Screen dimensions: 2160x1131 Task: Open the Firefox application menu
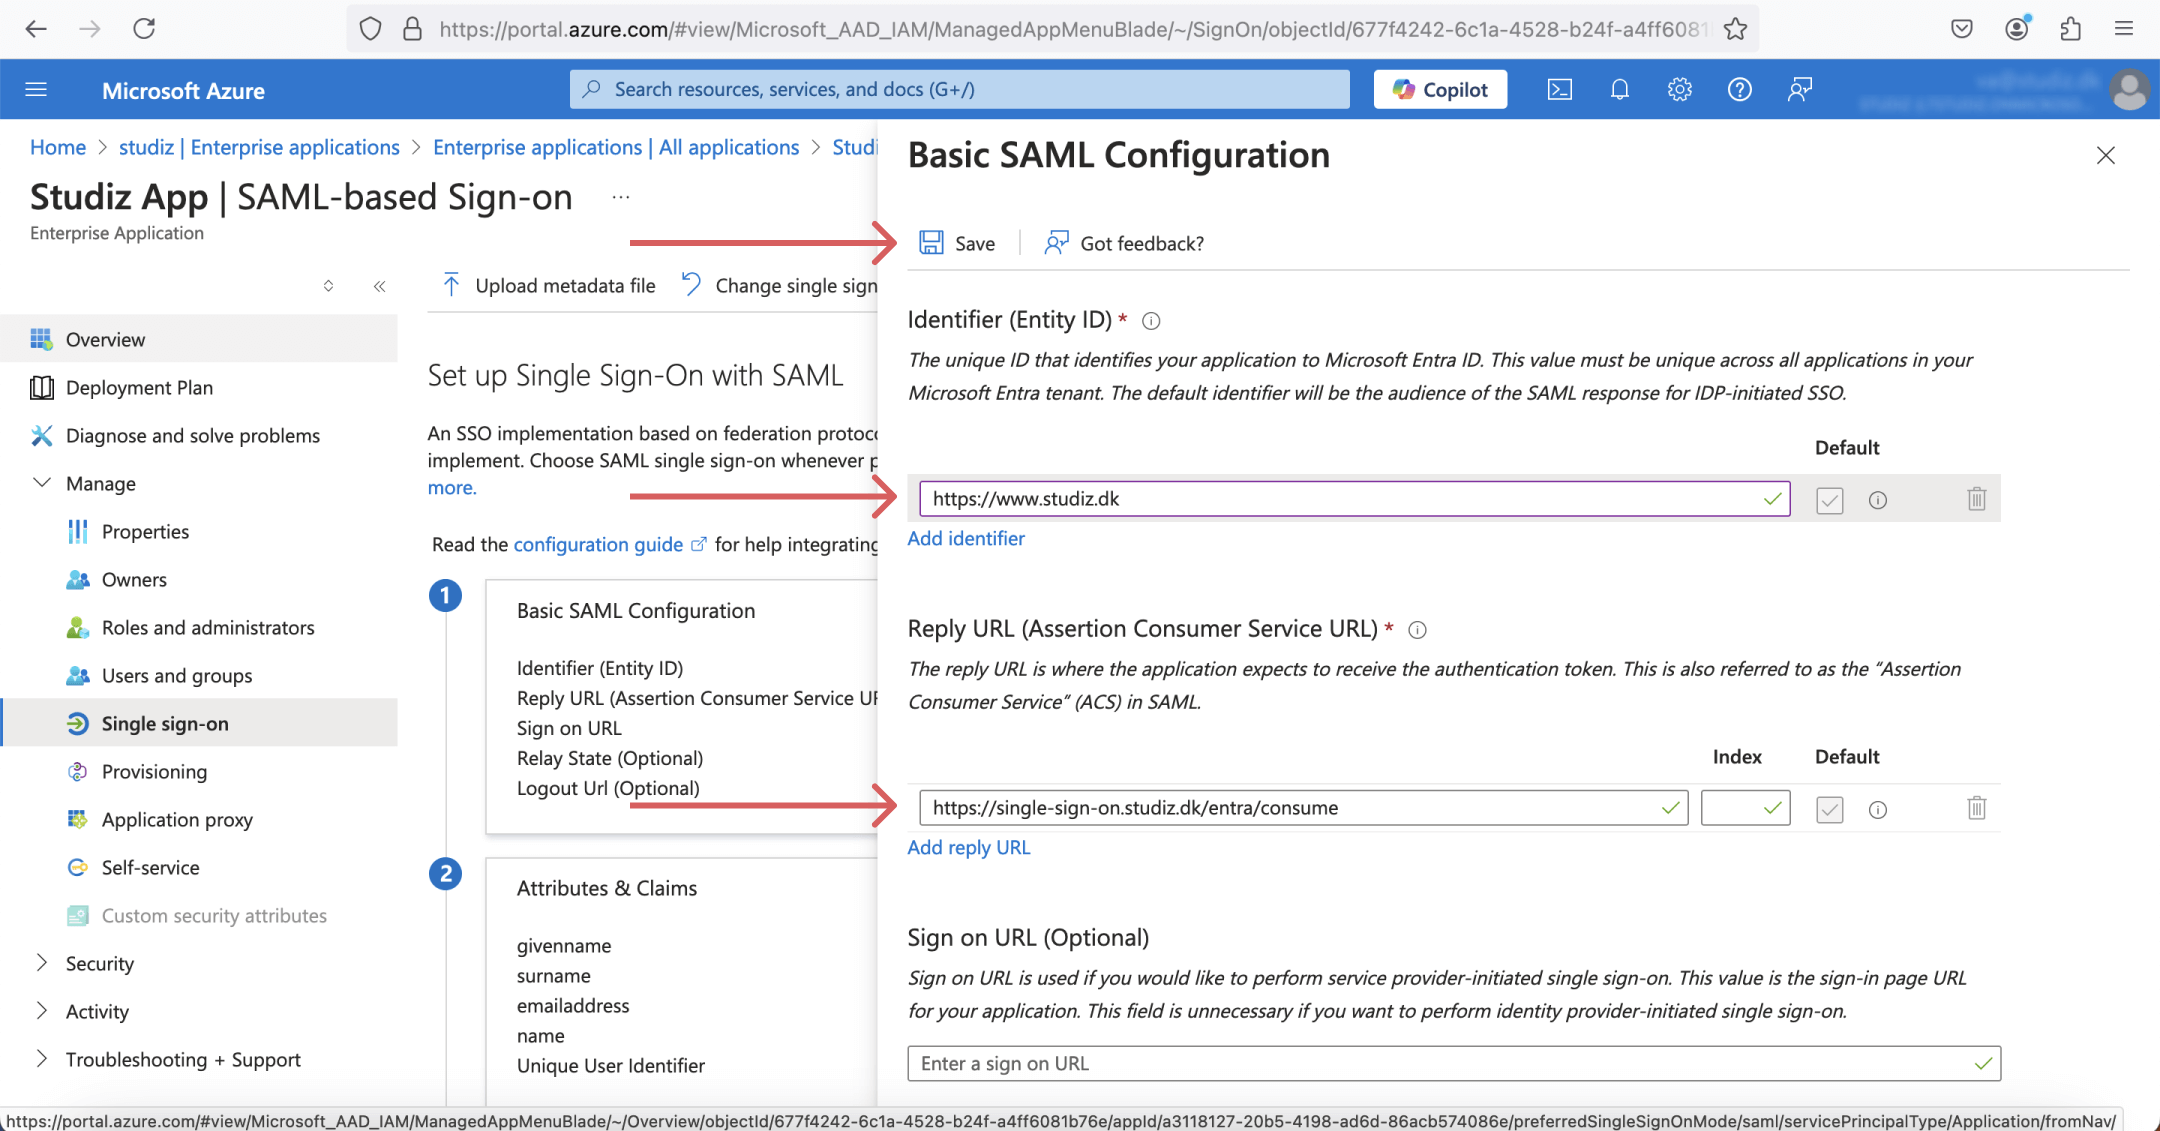(2124, 29)
